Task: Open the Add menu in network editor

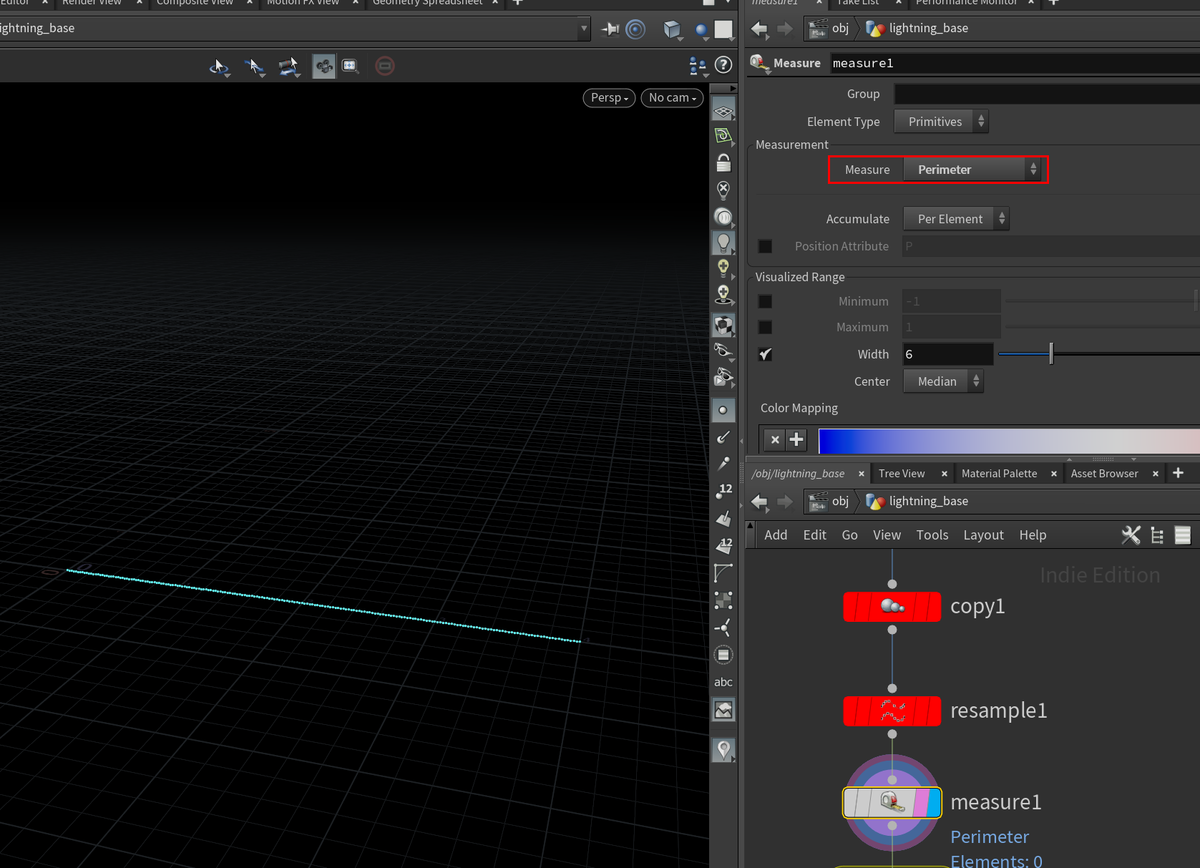Action: [776, 535]
